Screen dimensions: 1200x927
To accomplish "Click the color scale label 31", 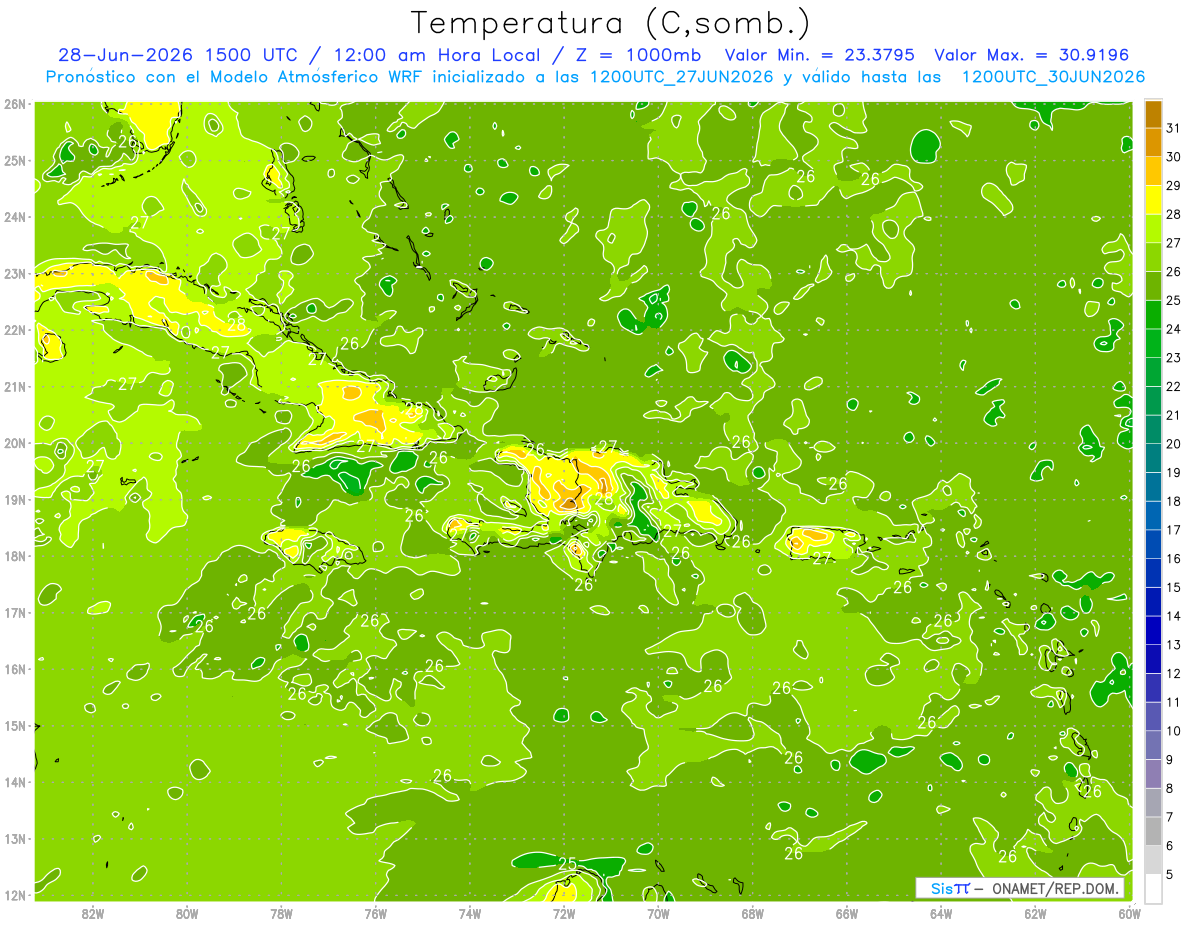I will pos(1174,128).
